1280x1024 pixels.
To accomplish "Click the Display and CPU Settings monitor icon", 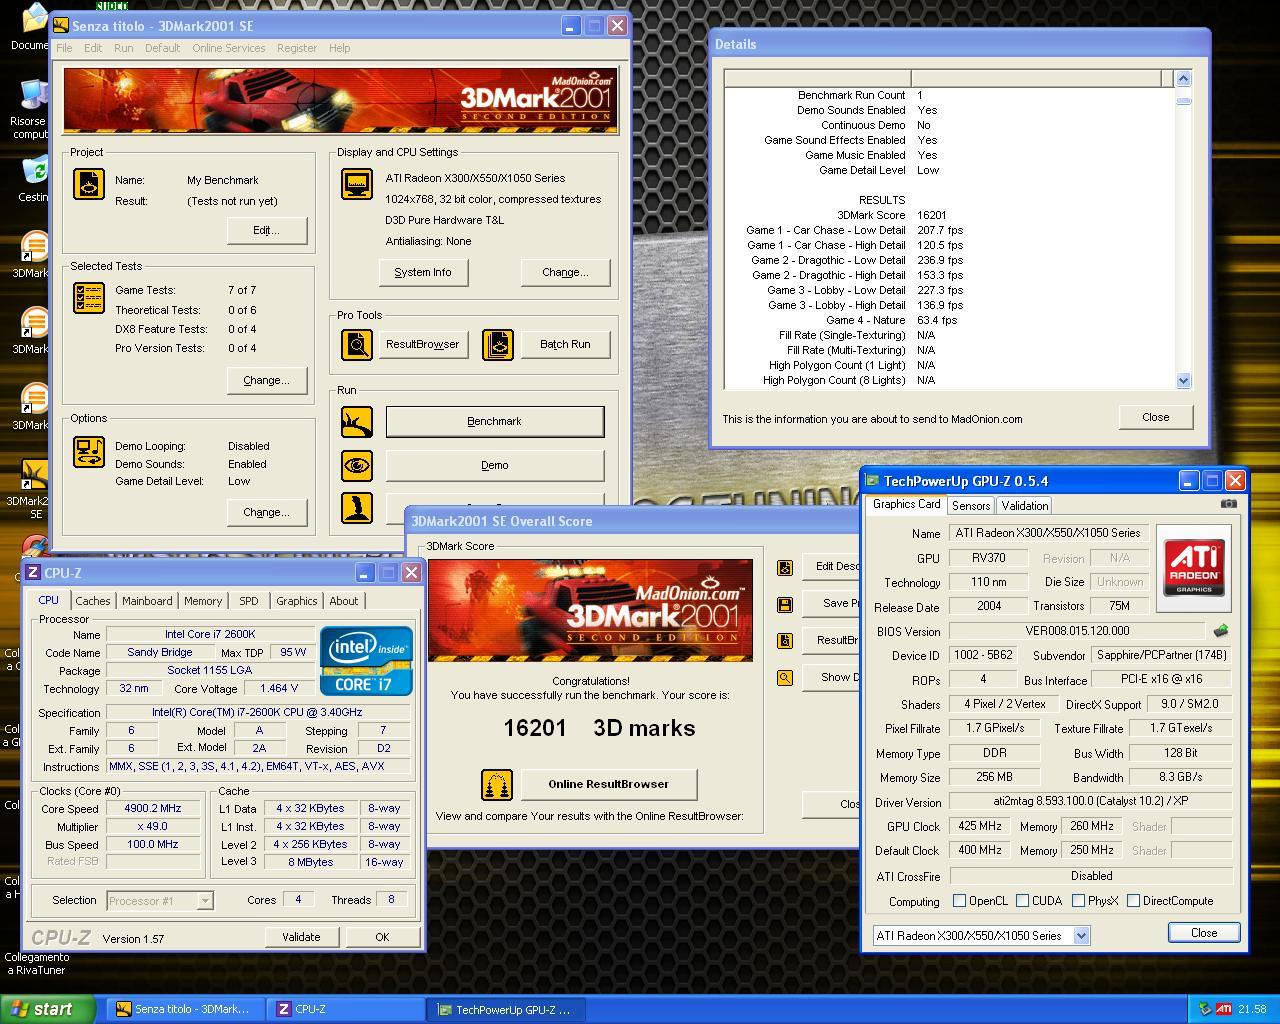I will 357,184.
